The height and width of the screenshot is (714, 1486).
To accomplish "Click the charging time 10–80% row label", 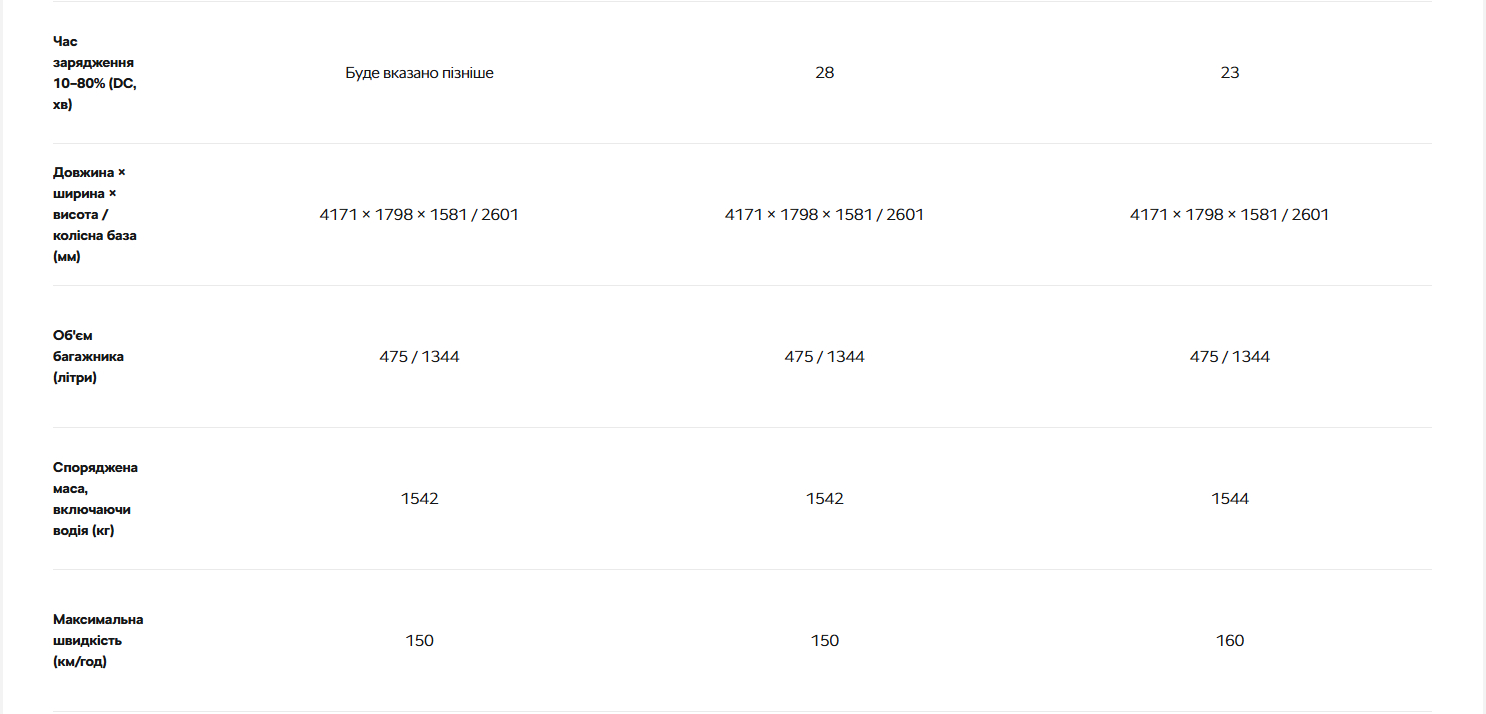I will (95, 73).
